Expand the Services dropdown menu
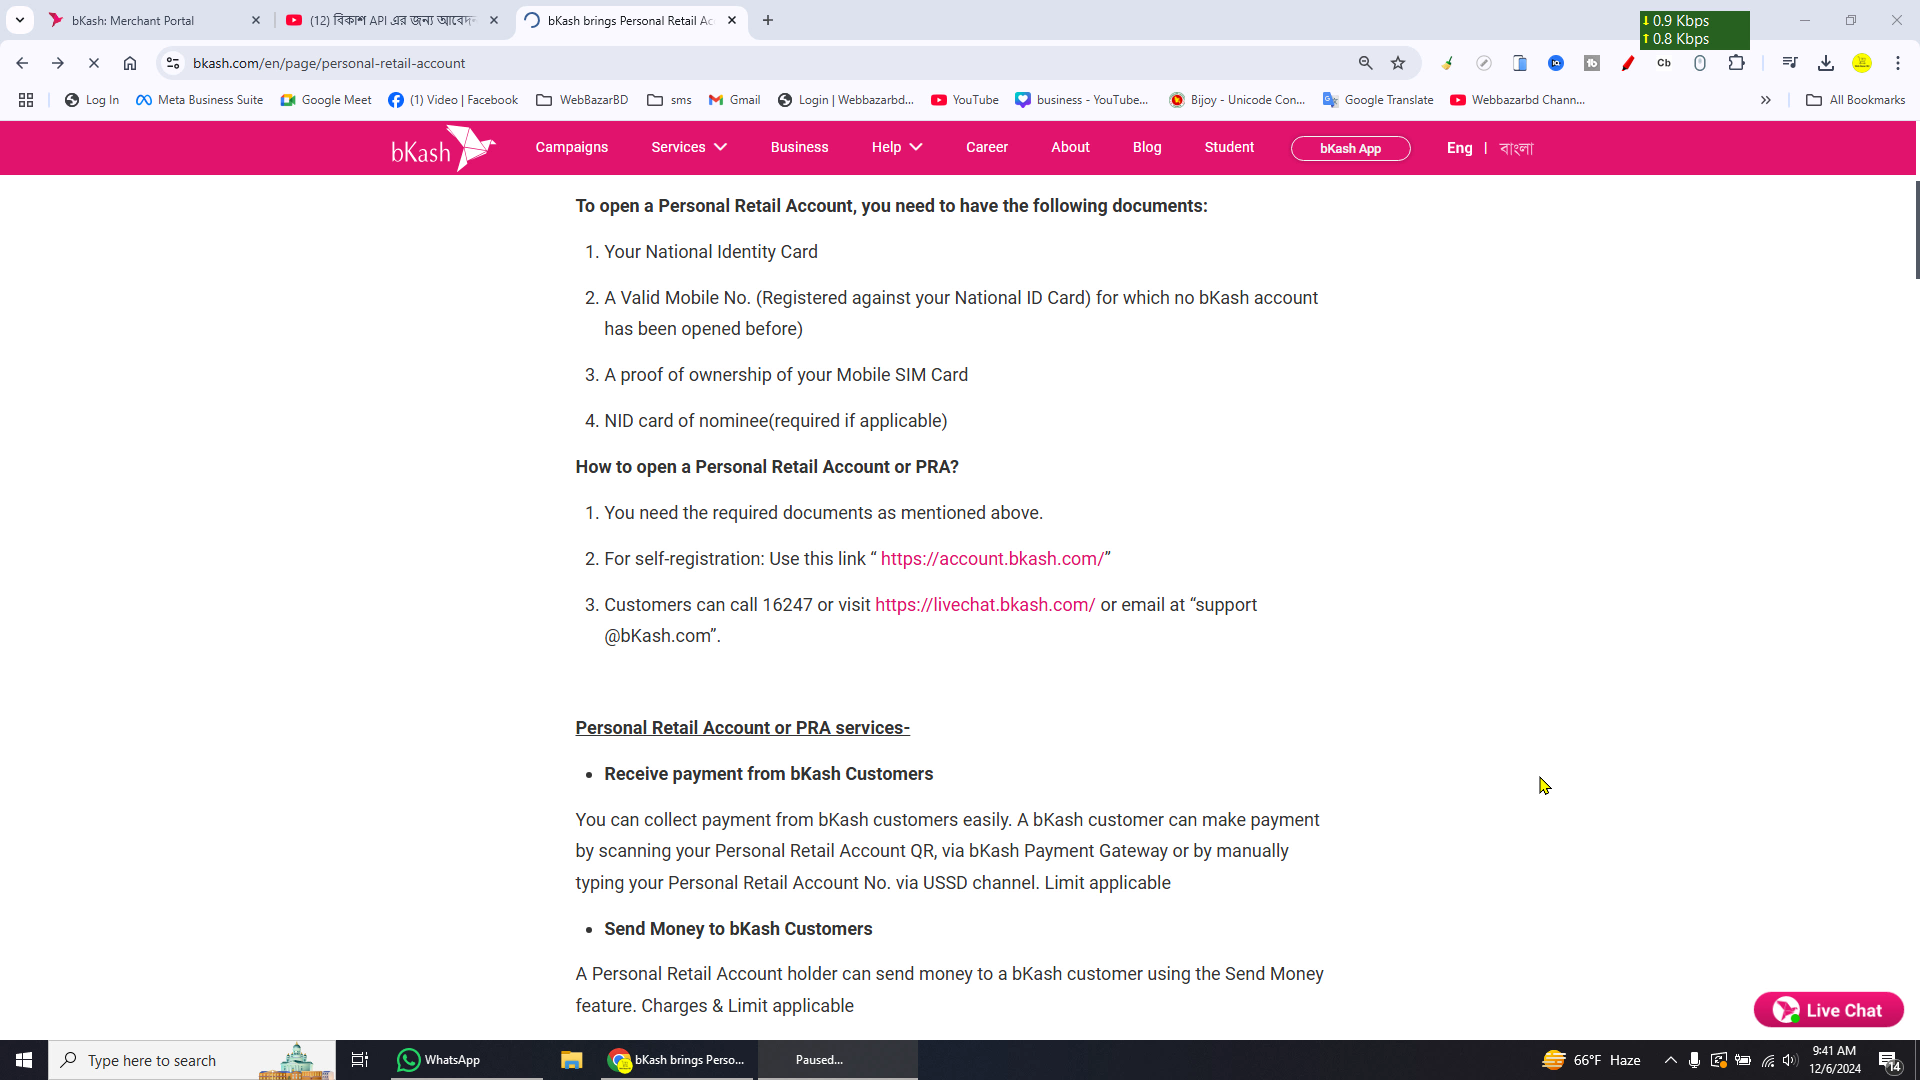This screenshot has width=1920, height=1080. (x=688, y=148)
